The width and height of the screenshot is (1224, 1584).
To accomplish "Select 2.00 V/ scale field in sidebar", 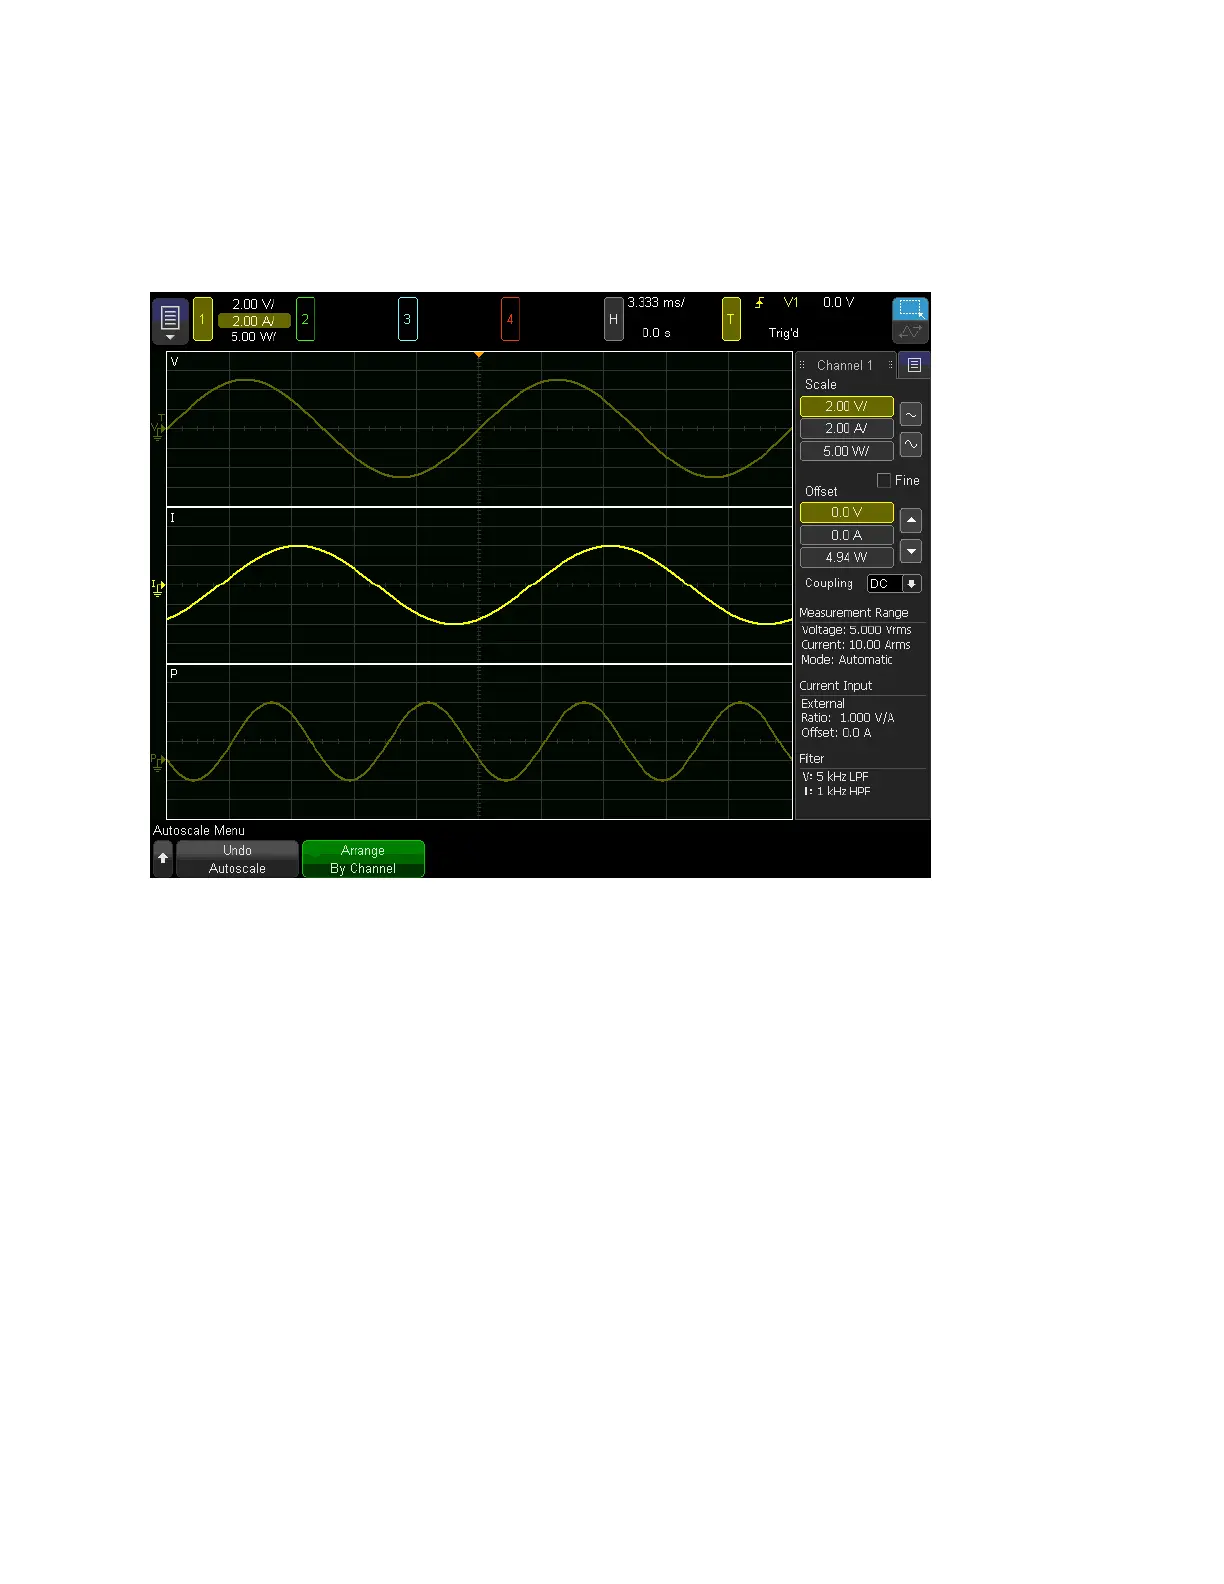I will [846, 407].
